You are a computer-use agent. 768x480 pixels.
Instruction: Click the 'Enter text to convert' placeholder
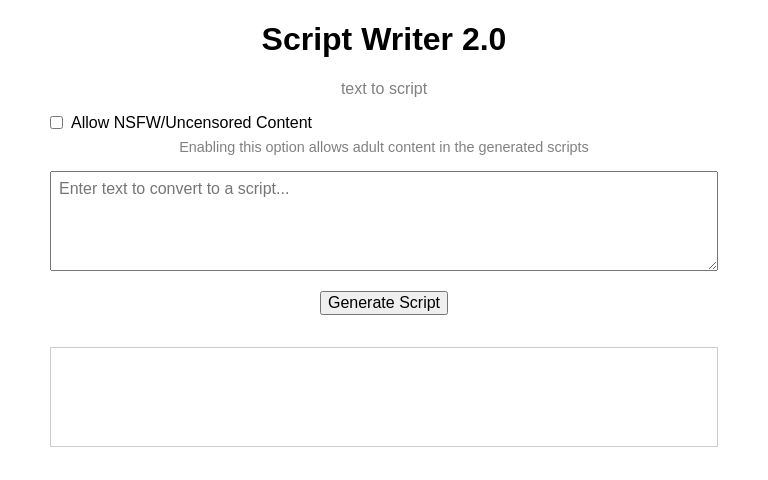(174, 189)
